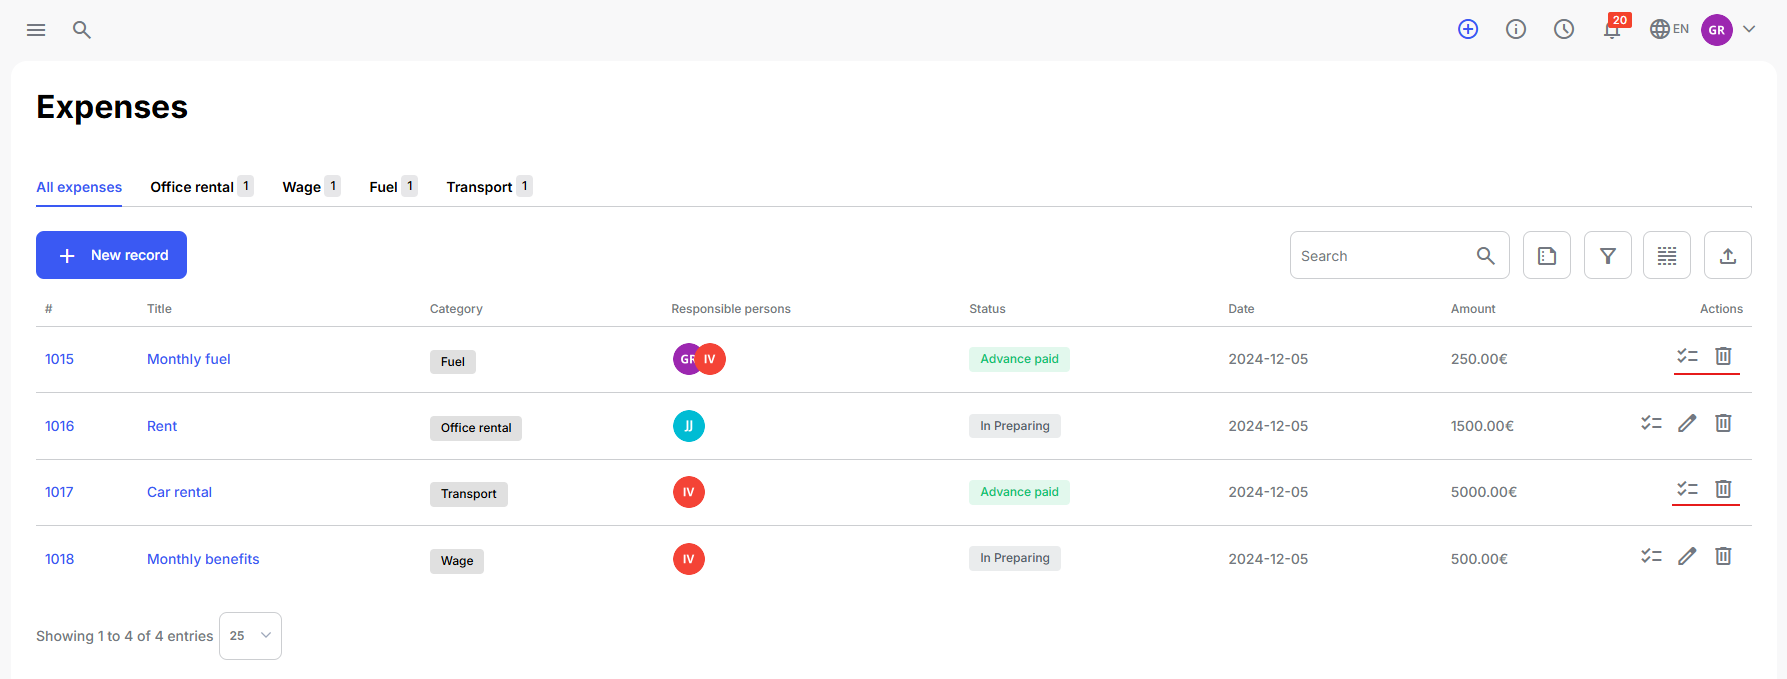
Task: Click Advance paid status in Car rental row
Action: [1019, 492]
